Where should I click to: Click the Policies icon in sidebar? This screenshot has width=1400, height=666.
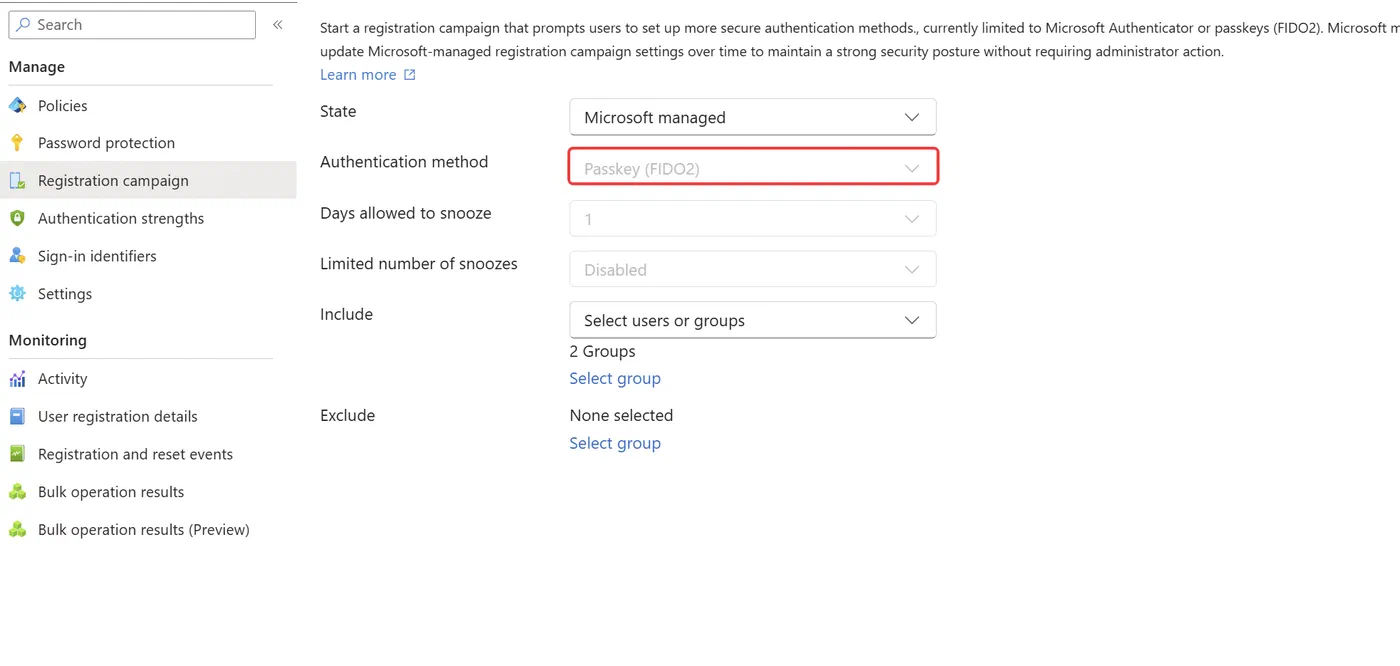17,105
